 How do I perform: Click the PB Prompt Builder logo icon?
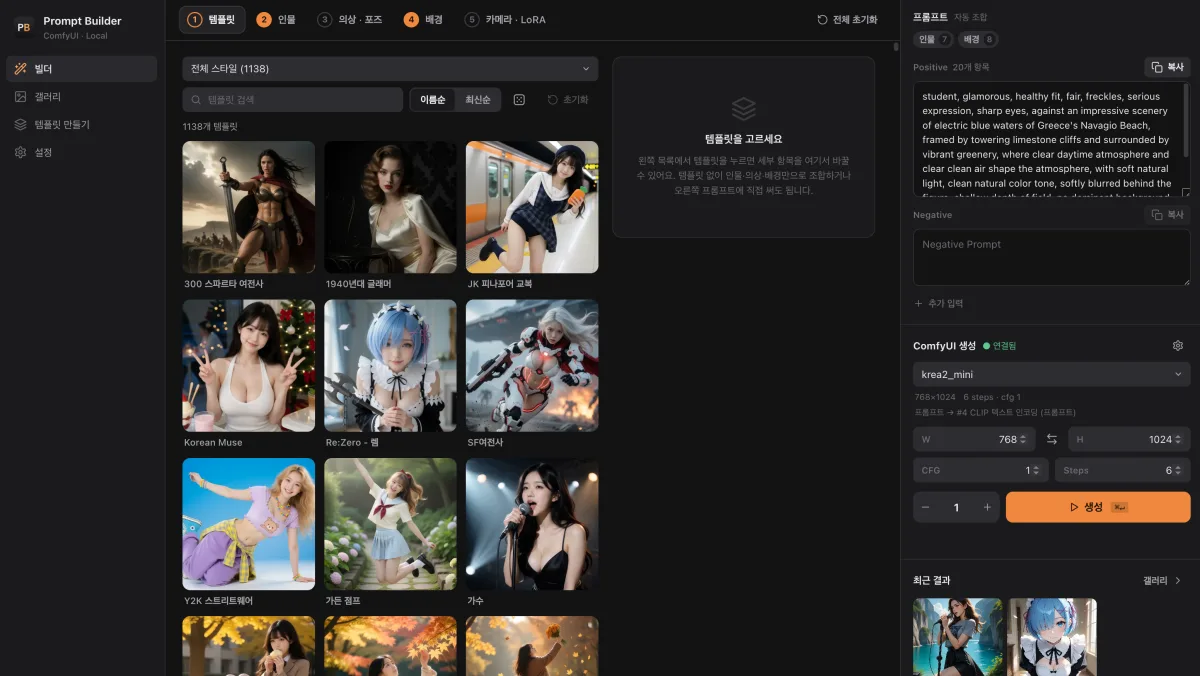click(23, 27)
